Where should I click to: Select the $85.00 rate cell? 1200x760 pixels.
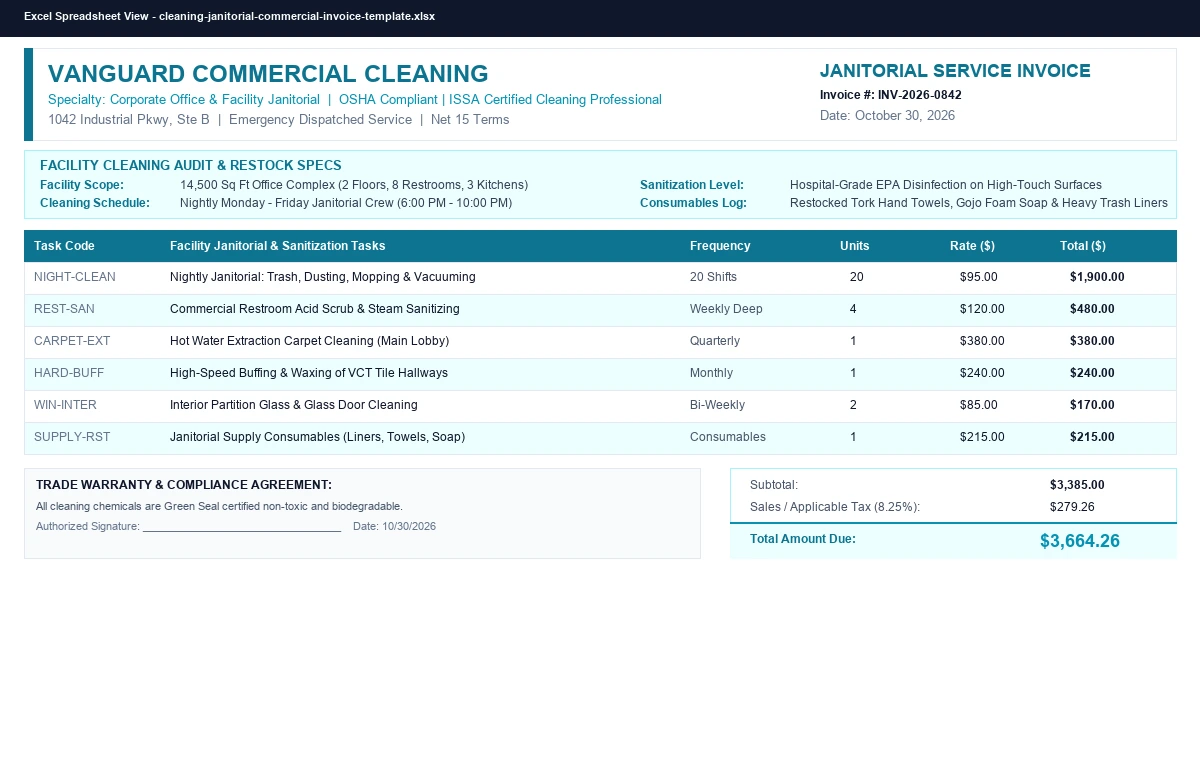tap(979, 405)
